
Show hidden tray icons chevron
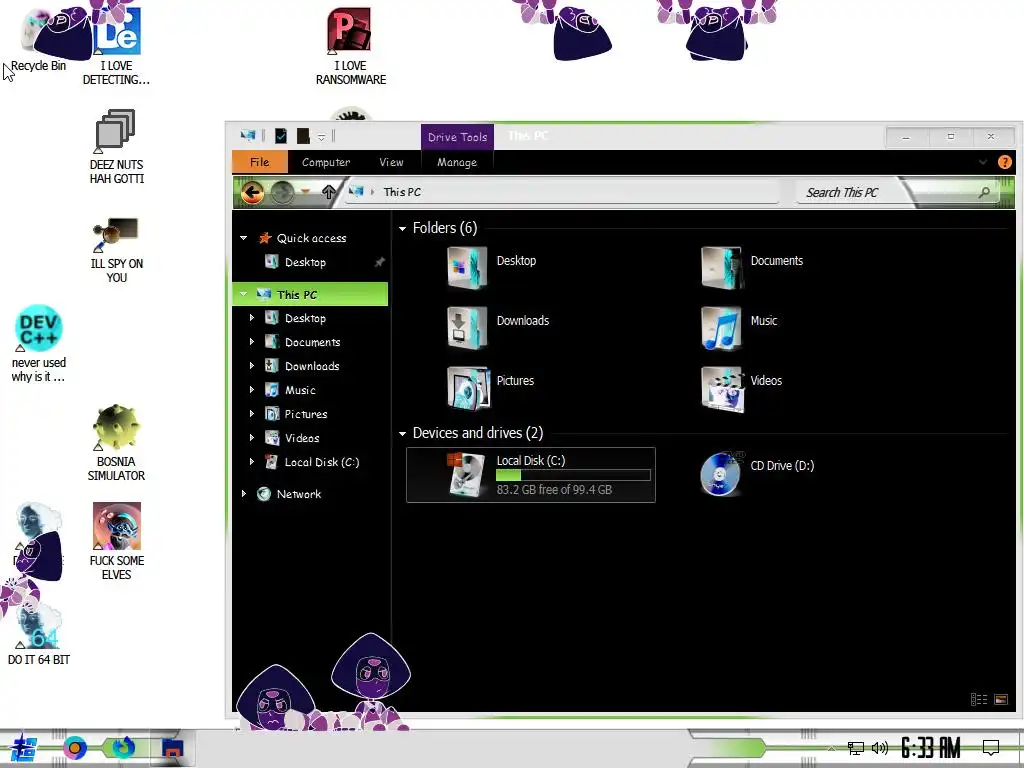(x=831, y=748)
